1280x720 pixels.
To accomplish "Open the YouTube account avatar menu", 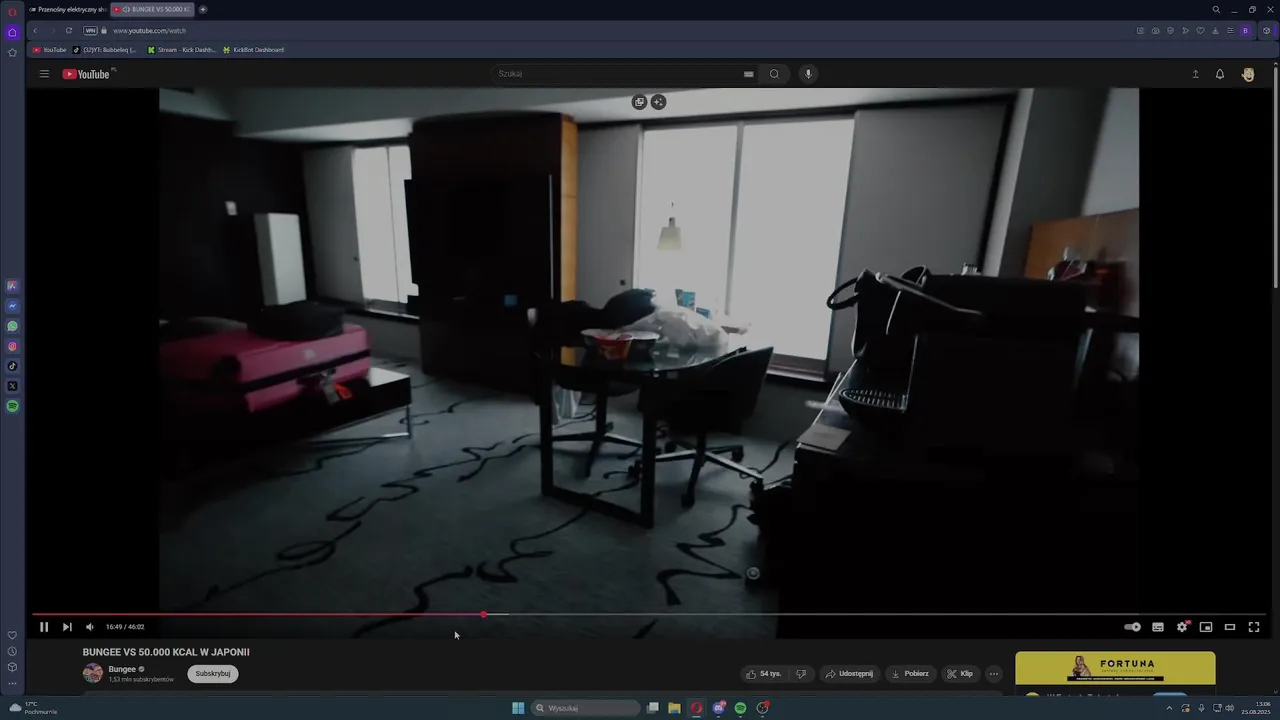I will 1248,74.
